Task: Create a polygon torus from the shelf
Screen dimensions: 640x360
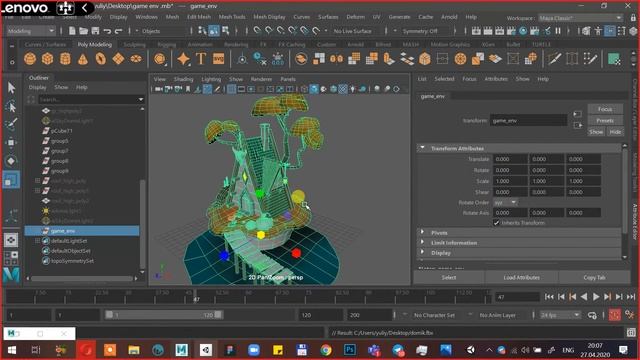Action: pyautogui.click(x=100, y=59)
